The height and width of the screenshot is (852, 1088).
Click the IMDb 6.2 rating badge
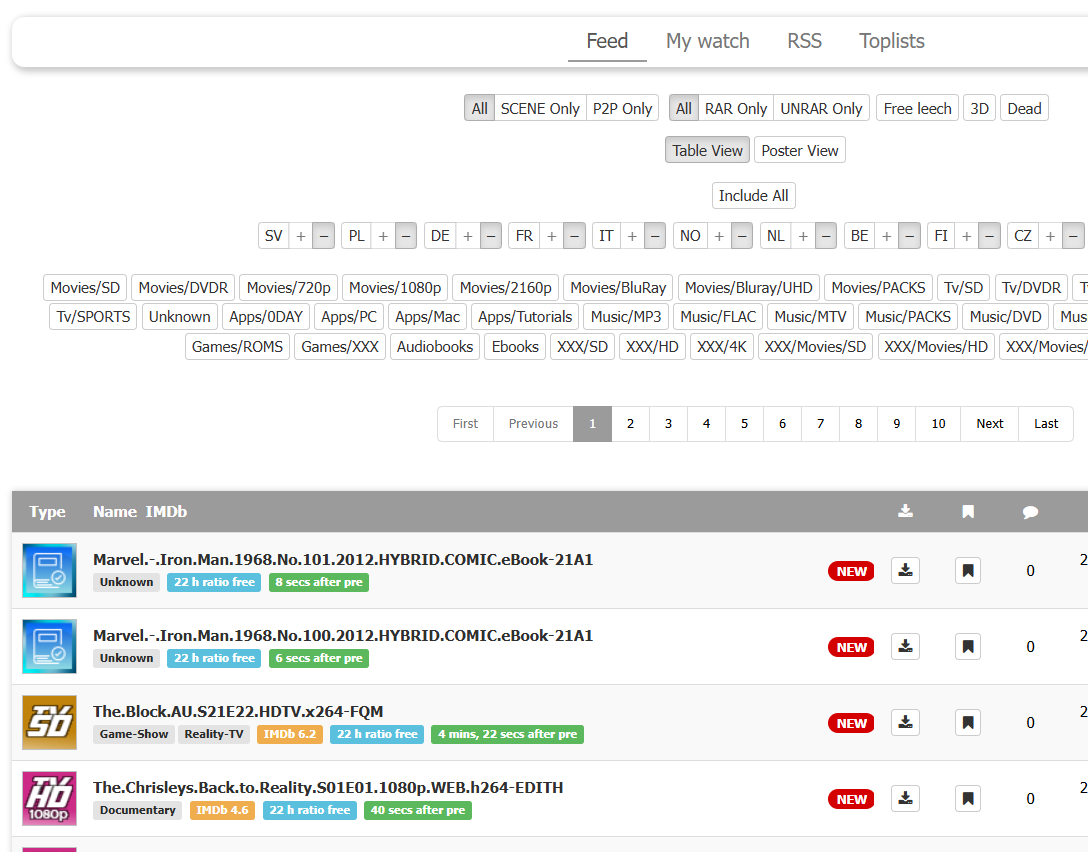290,734
